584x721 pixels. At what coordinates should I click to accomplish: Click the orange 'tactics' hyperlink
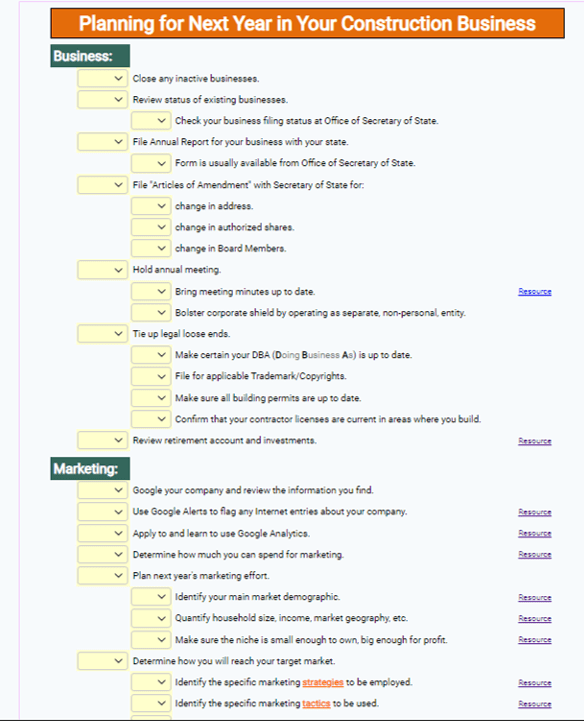pos(316,704)
